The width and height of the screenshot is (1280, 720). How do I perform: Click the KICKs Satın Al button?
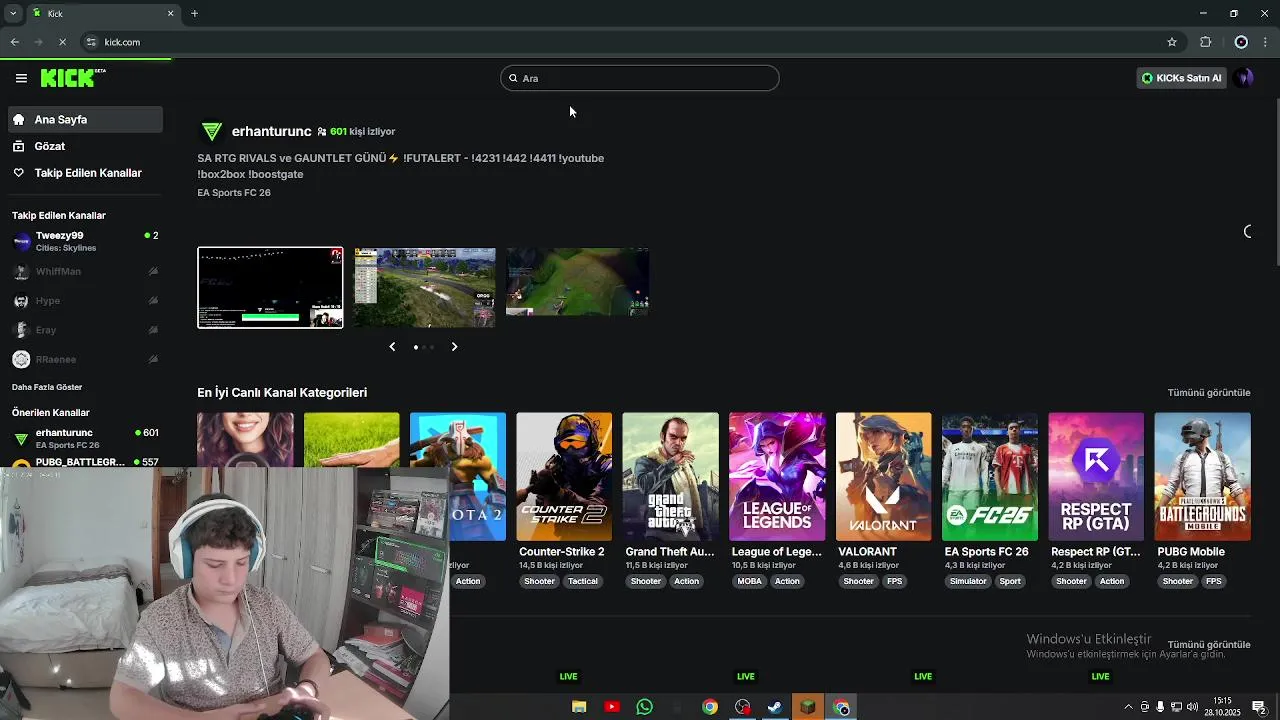pyautogui.click(x=1181, y=78)
